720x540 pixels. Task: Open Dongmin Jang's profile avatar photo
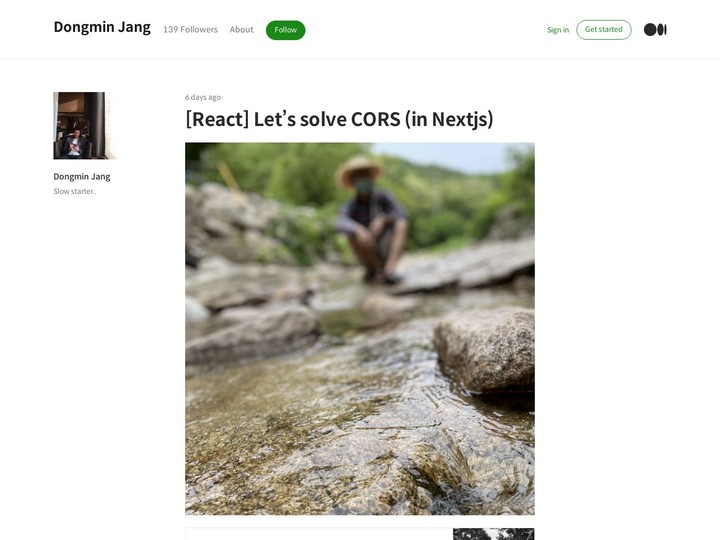click(x=79, y=126)
